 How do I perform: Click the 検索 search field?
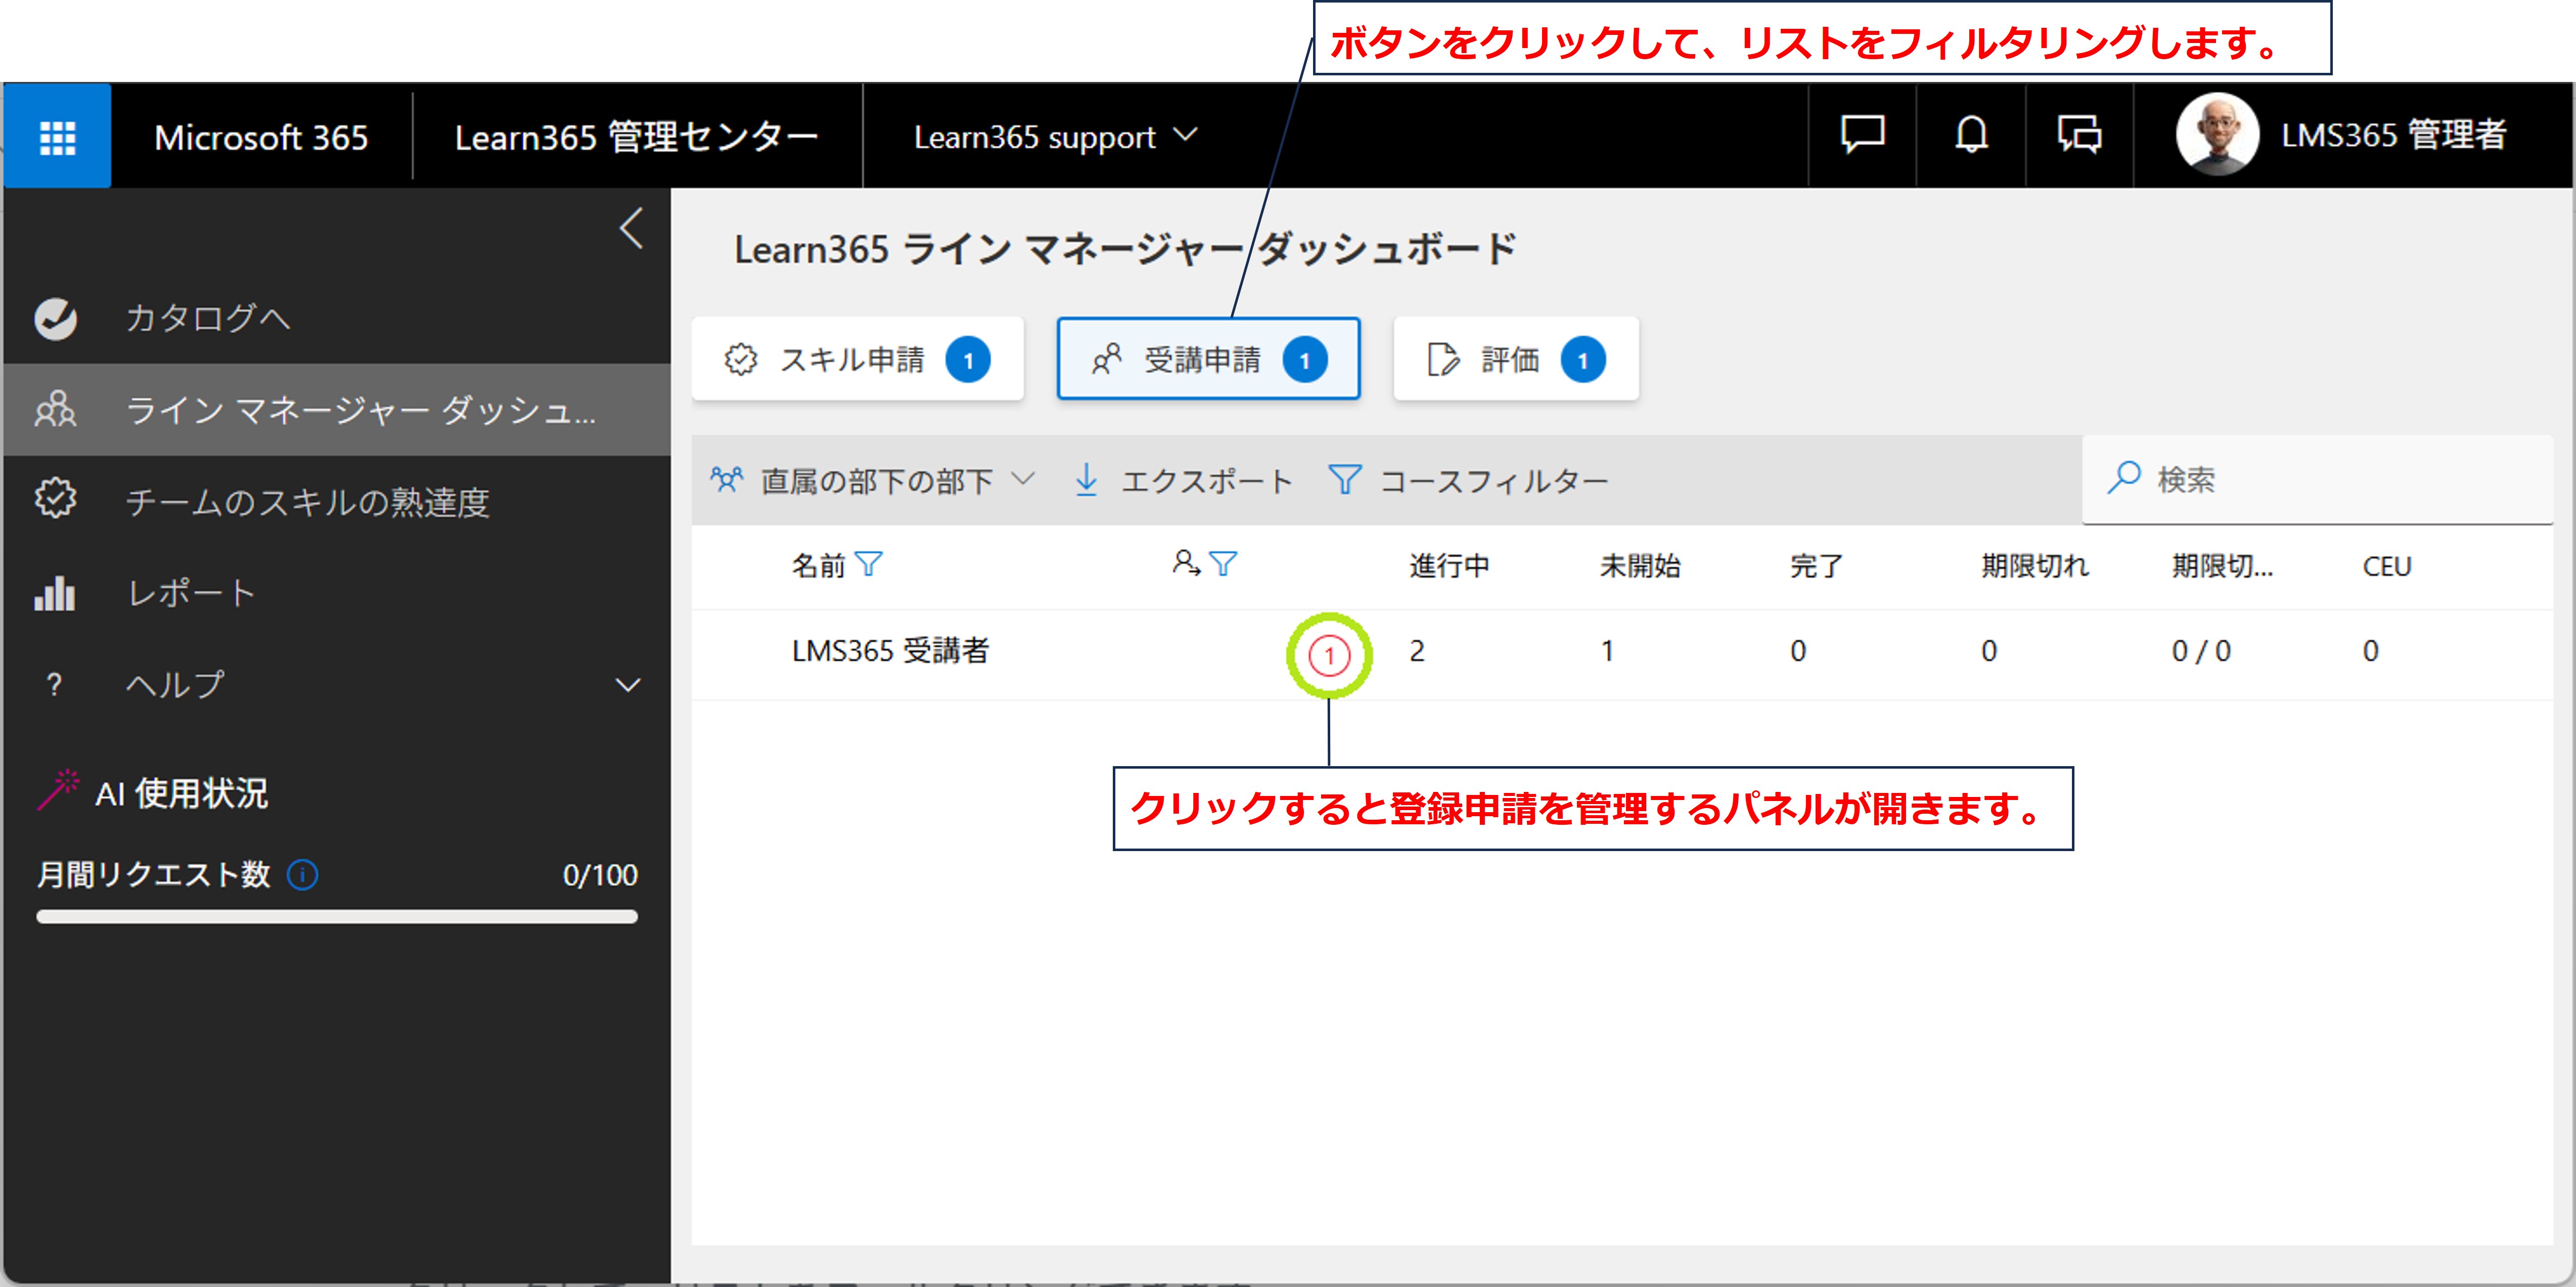2317,479
